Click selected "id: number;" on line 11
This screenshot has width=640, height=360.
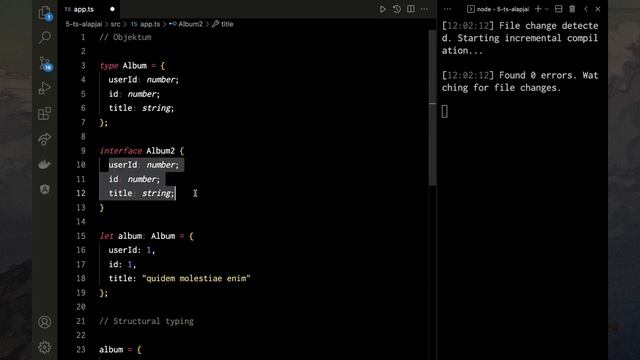(134, 179)
